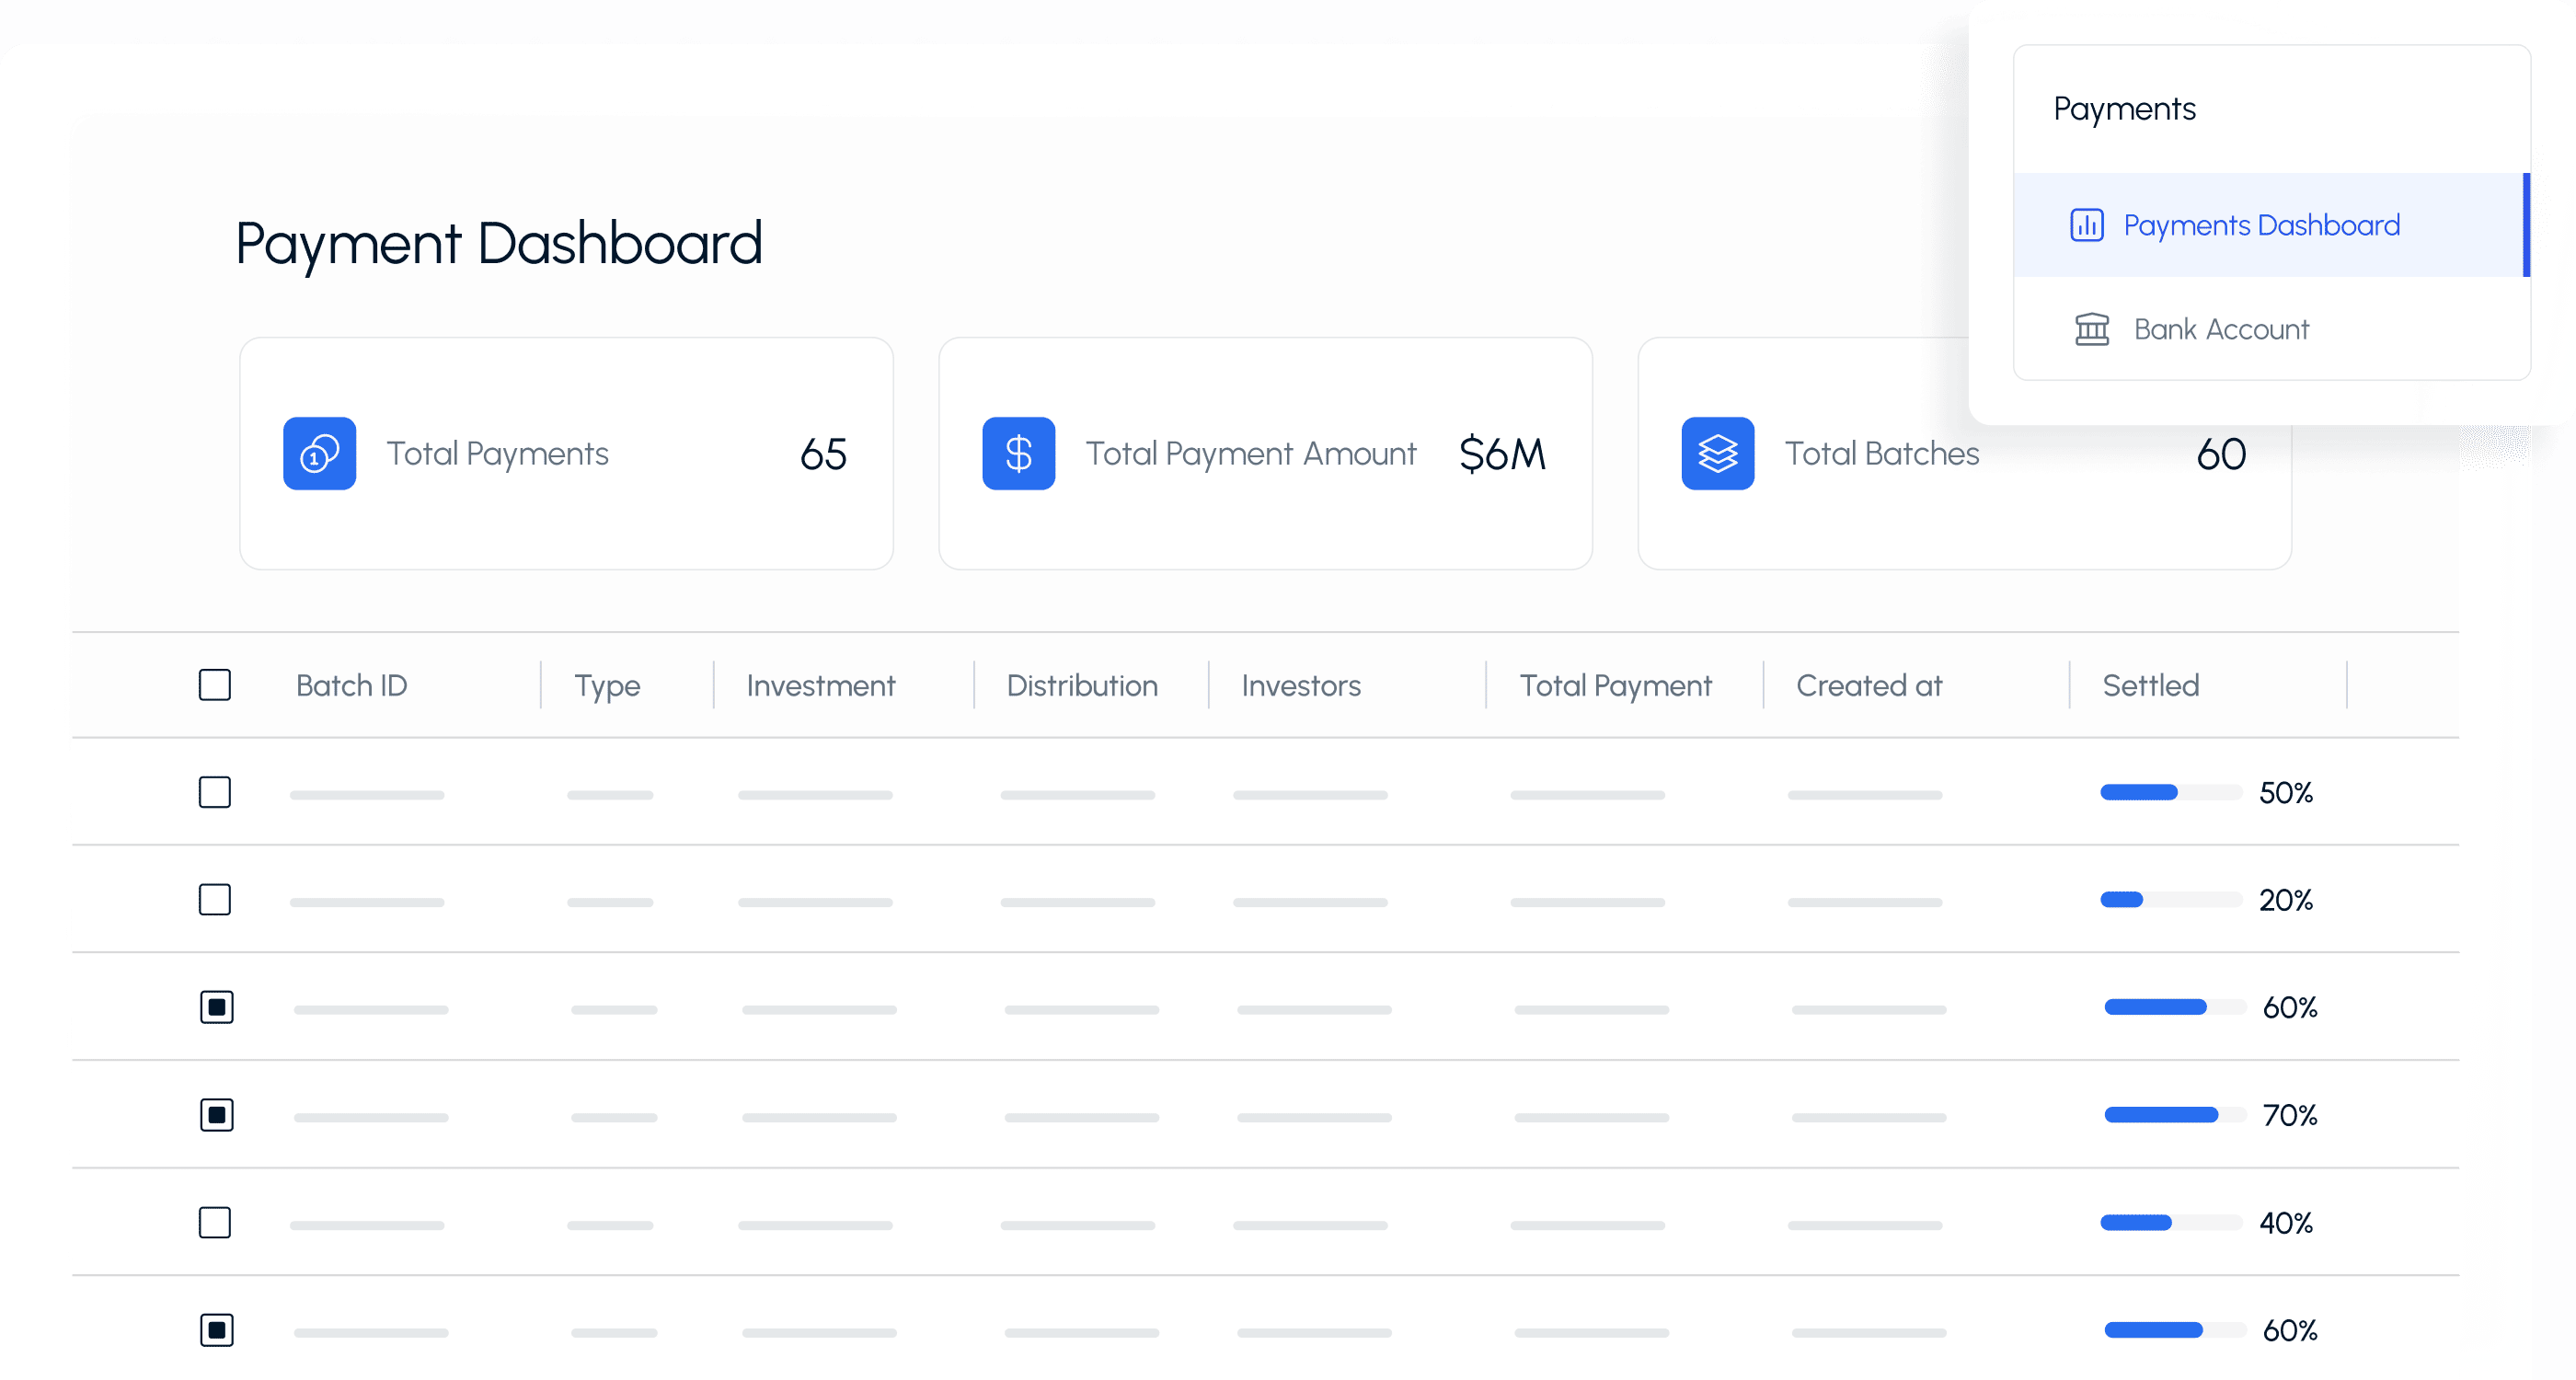The height and width of the screenshot is (1380, 2576).
Task: Click the Bank Account building icon
Action: (x=2091, y=329)
